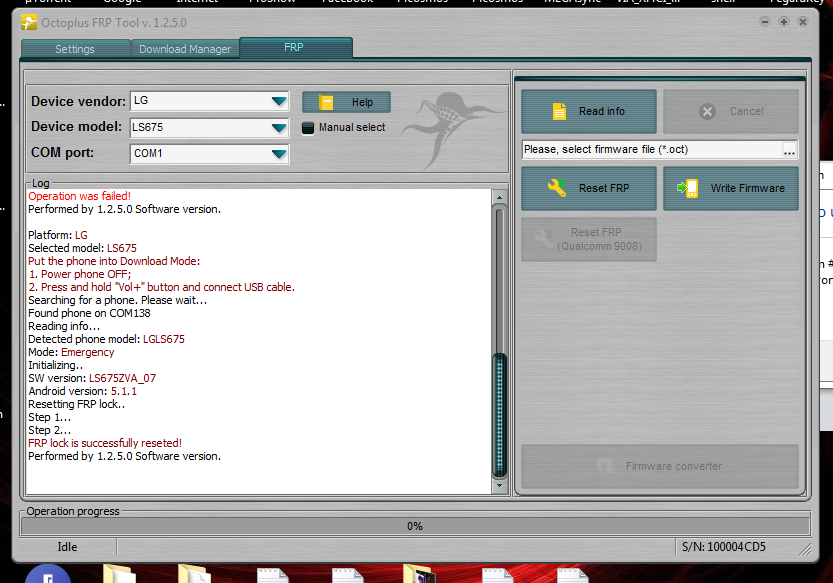Viewport: 833px width, 583px height.
Task: Click 'Mode: Emergency' log line
Action: [71, 352]
